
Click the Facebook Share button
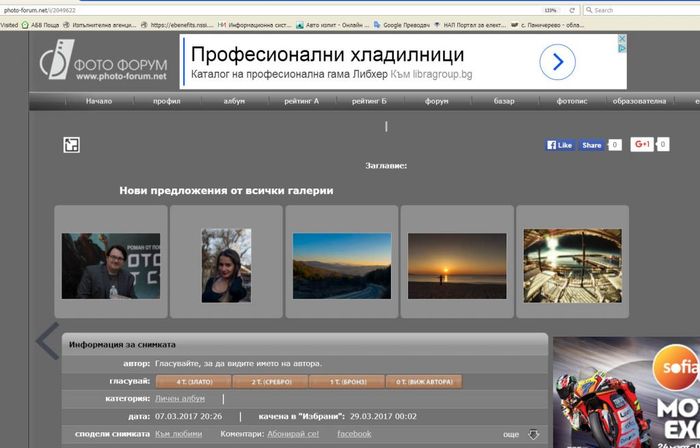click(x=592, y=145)
